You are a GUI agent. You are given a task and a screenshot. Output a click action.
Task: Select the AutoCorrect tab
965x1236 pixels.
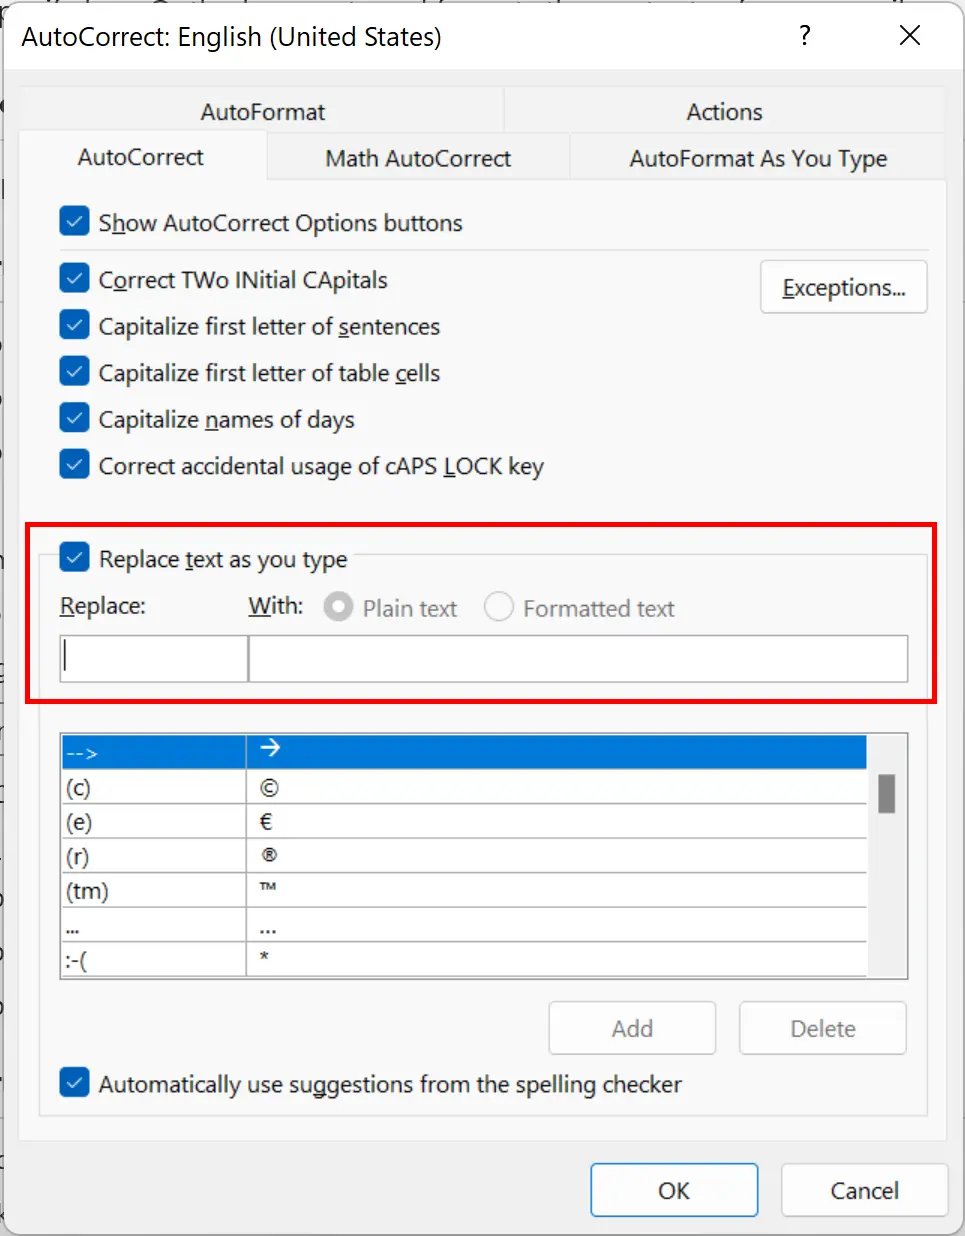click(x=141, y=157)
